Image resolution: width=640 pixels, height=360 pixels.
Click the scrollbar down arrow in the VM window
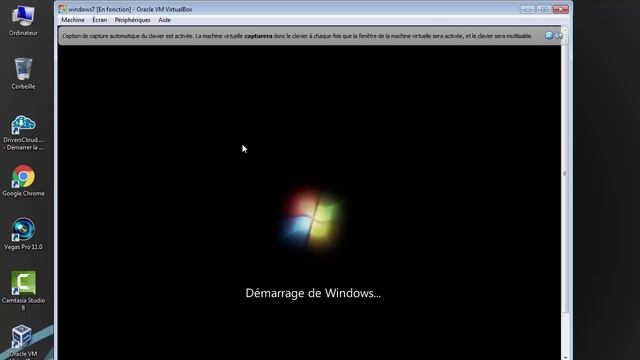coord(565,357)
